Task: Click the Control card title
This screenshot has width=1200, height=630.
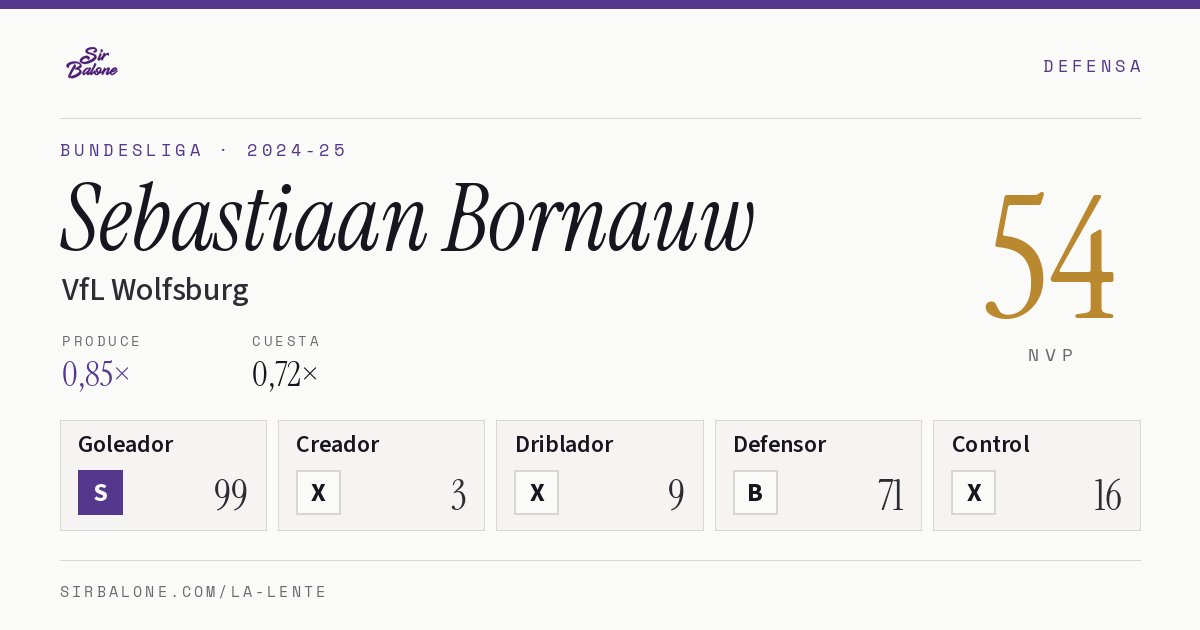Action: click(991, 444)
